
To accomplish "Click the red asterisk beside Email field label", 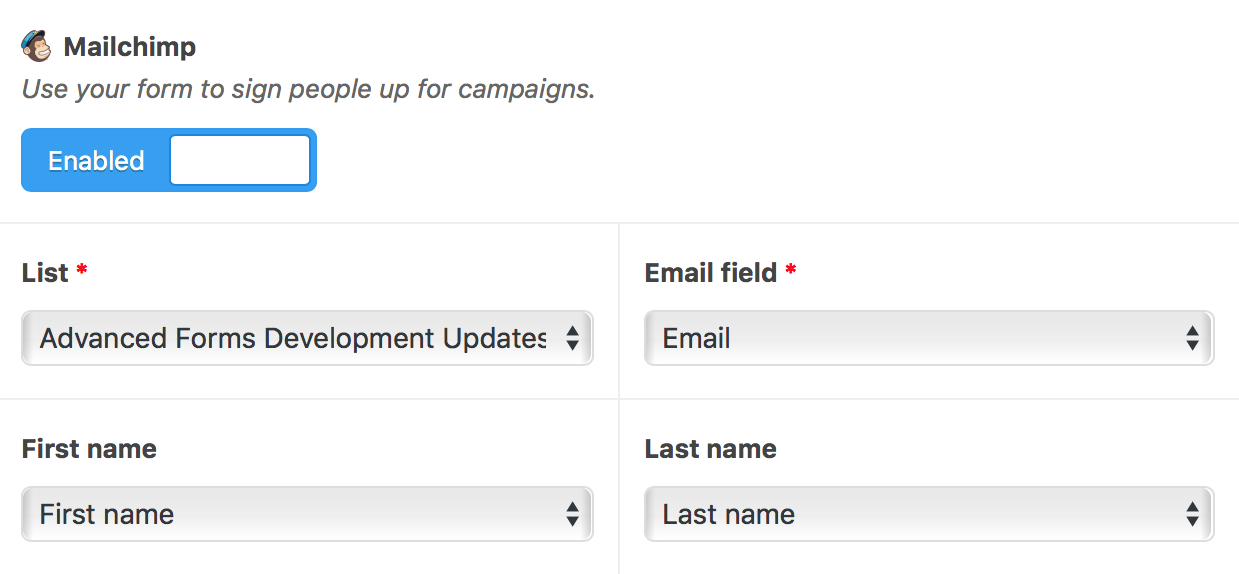I will [x=791, y=270].
